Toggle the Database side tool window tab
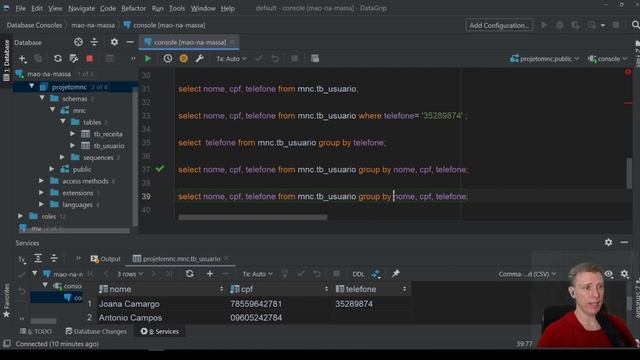Screen dimensions: 640x360 pyautogui.click(x=7, y=60)
